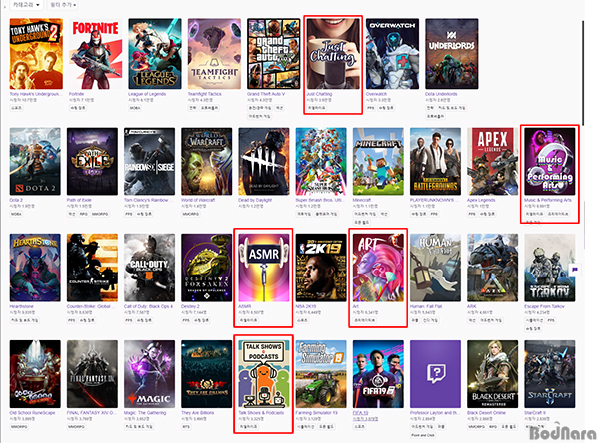Select the FIFA 19 cover art
Image resolution: width=600 pixels, height=443 pixels.
[378, 374]
